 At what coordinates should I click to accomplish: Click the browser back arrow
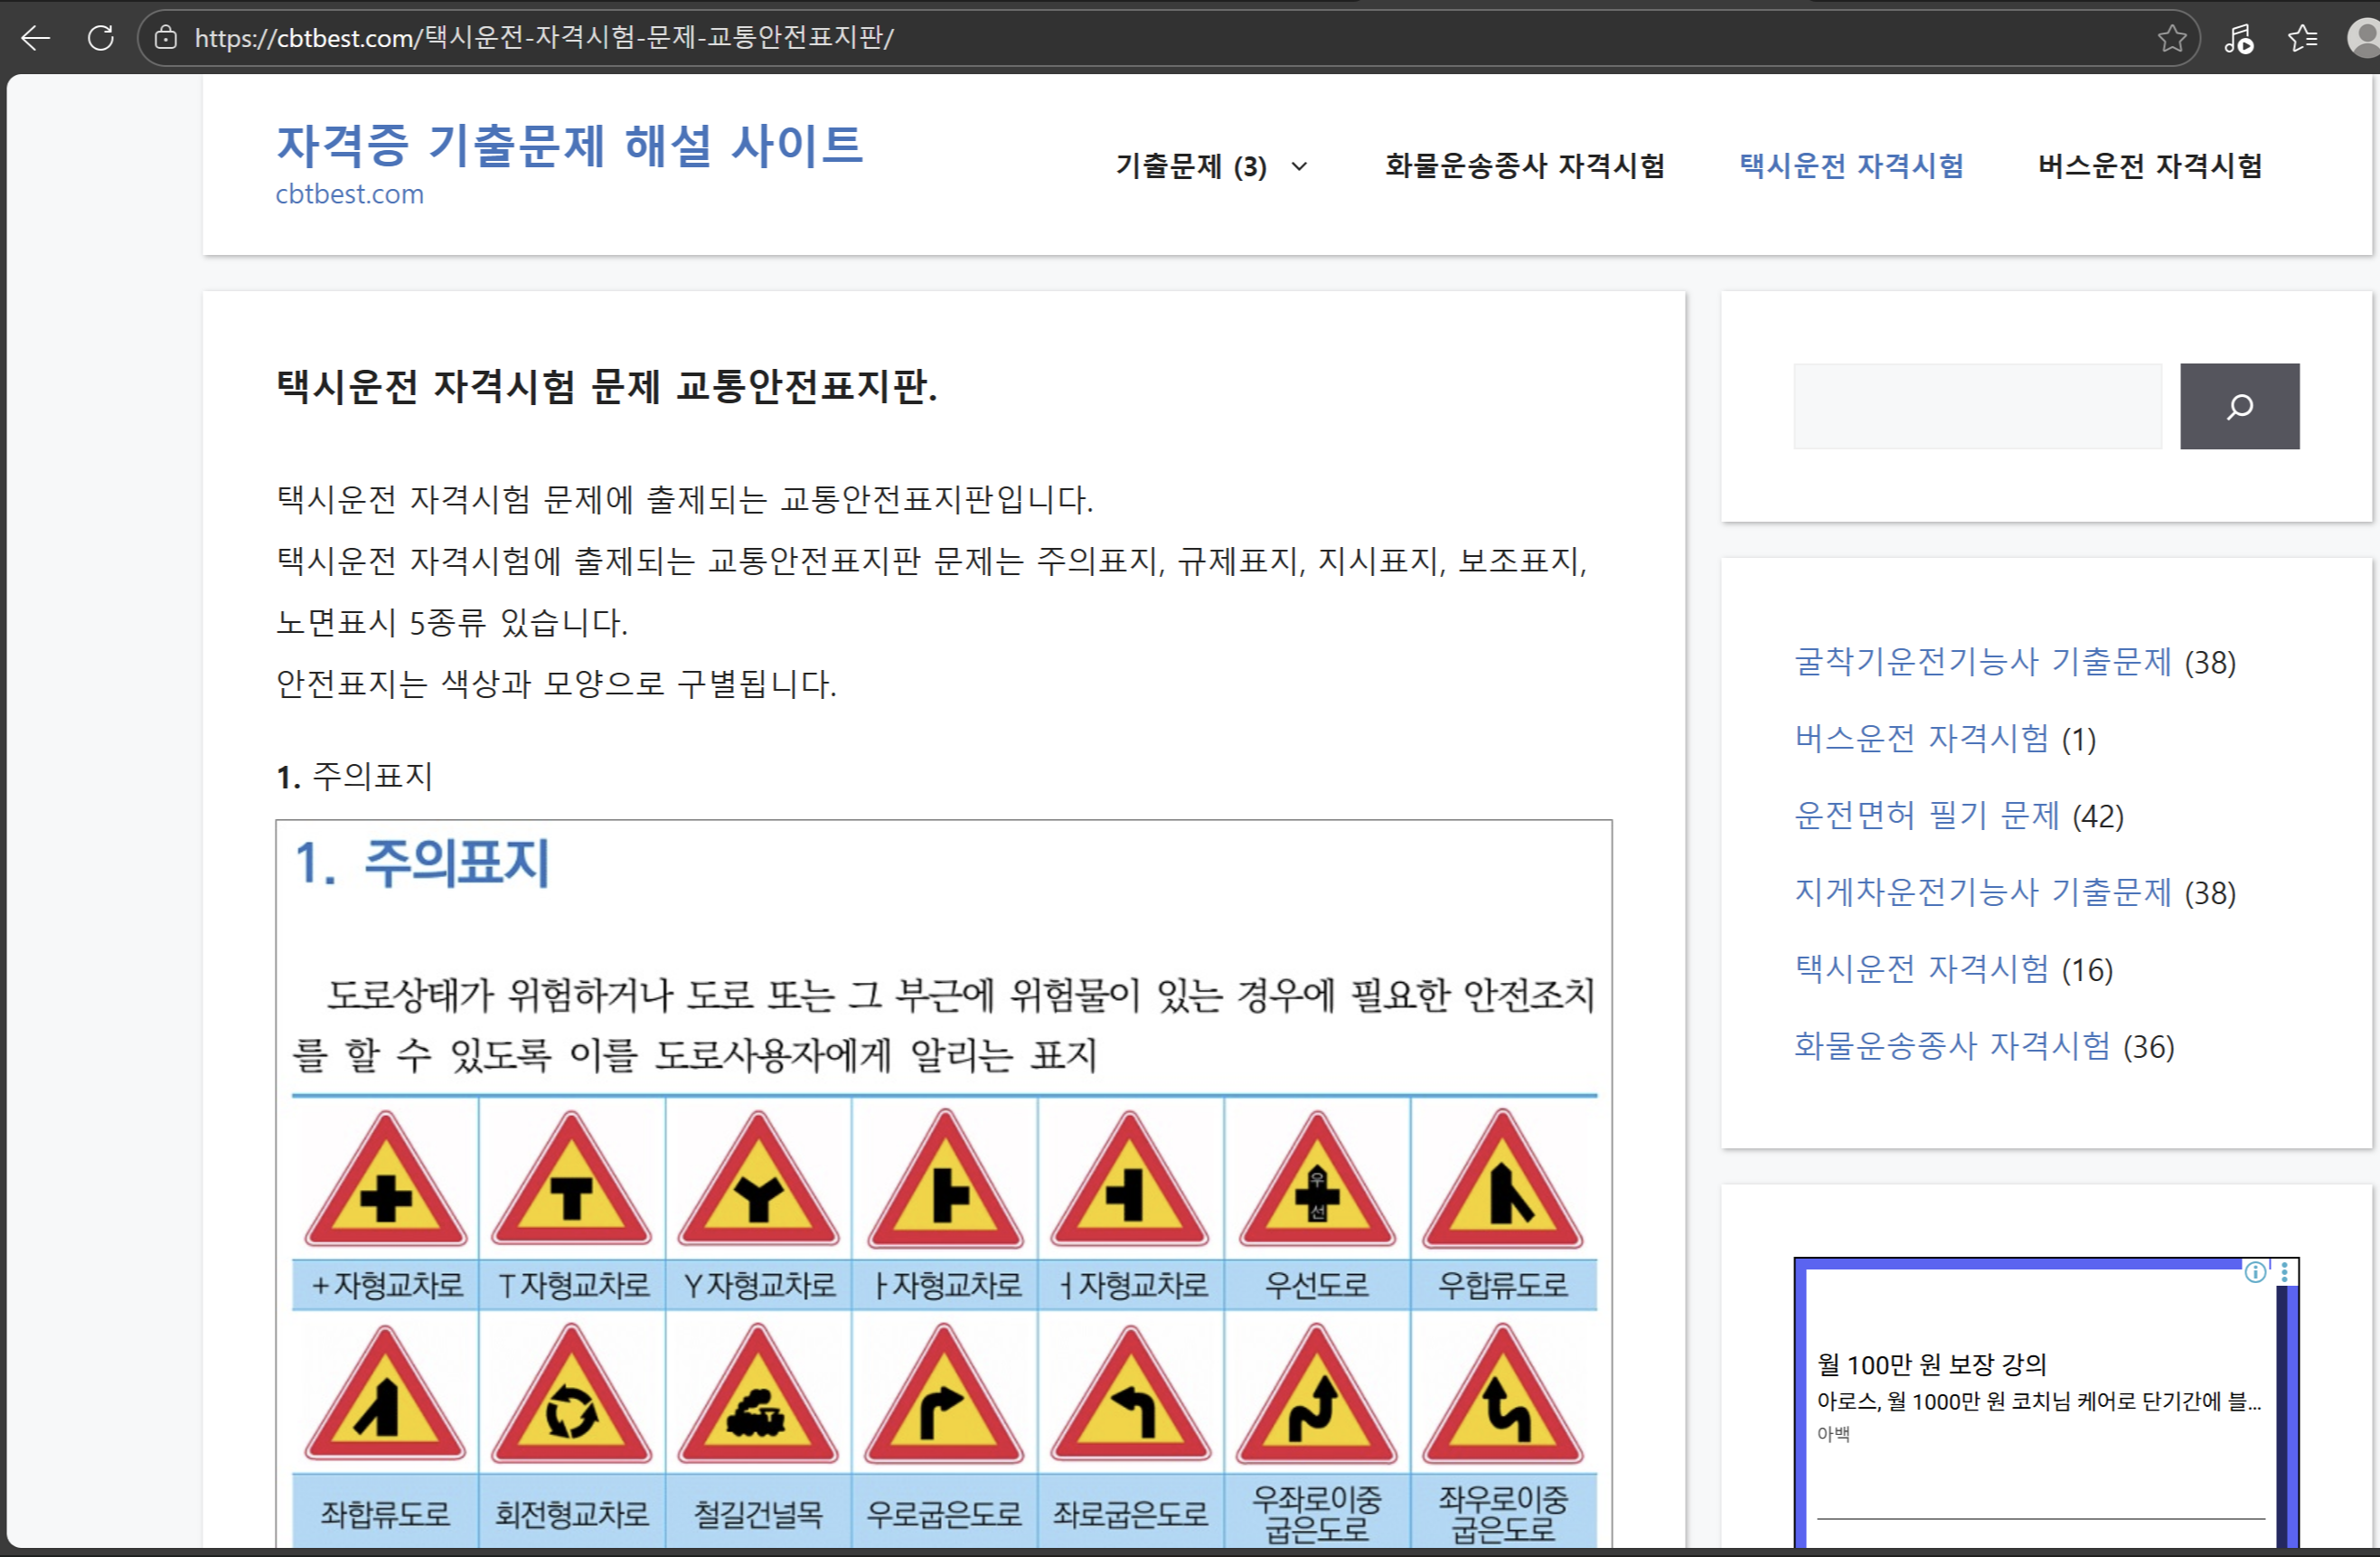(36, 38)
